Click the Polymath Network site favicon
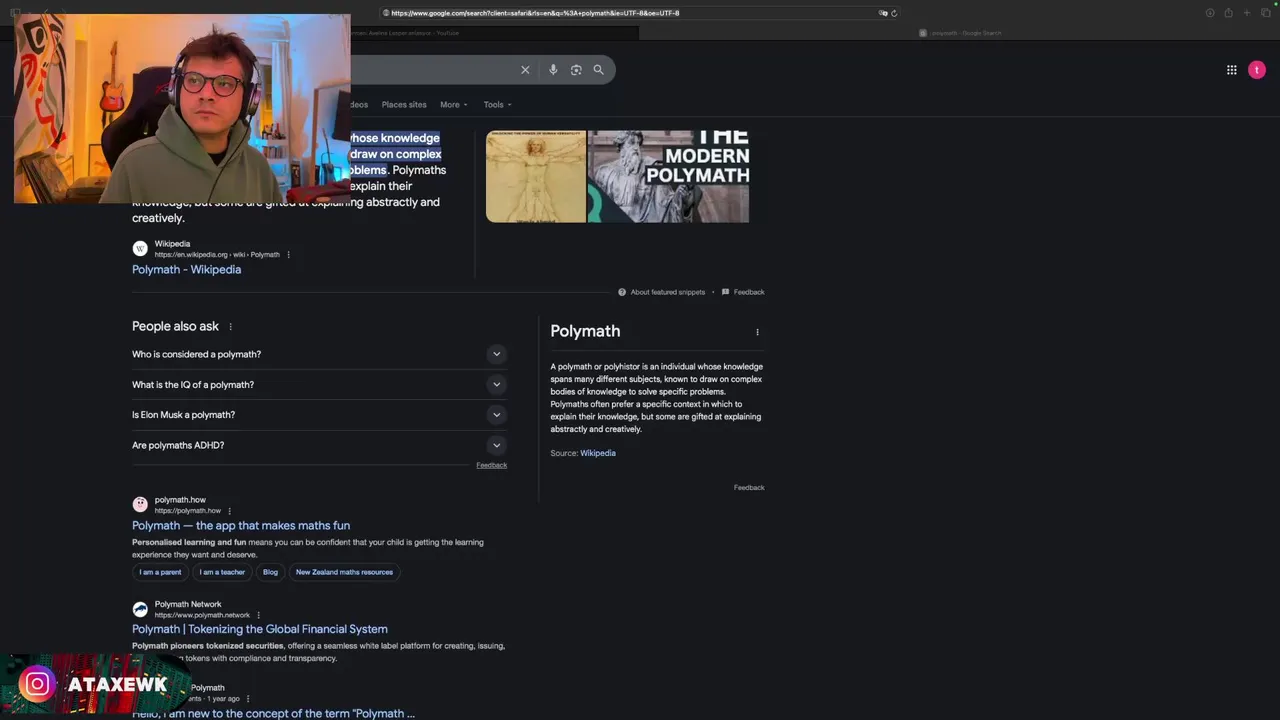1280x720 pixels. click(x=140, y=609)
